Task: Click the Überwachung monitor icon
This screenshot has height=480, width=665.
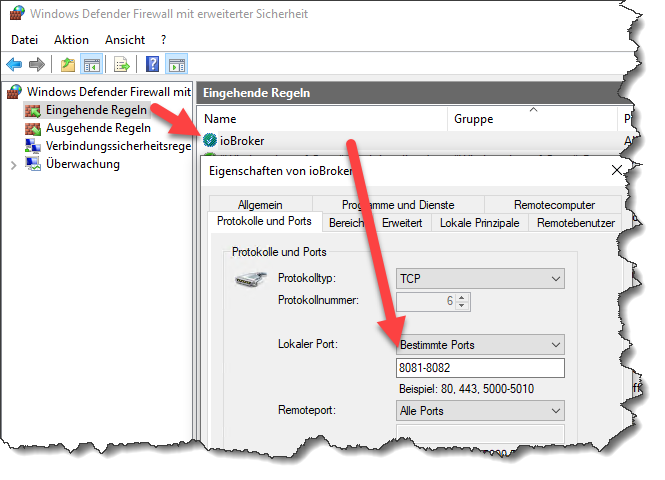Action: point(33,164)
